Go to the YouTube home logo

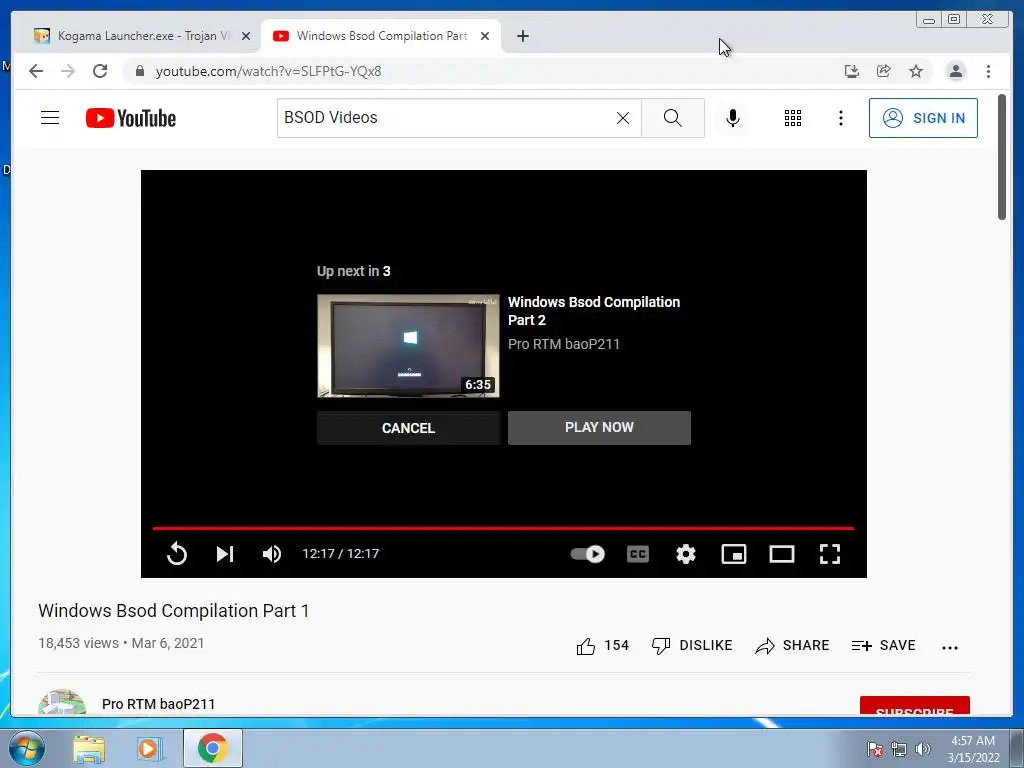(x=131, y=118)
